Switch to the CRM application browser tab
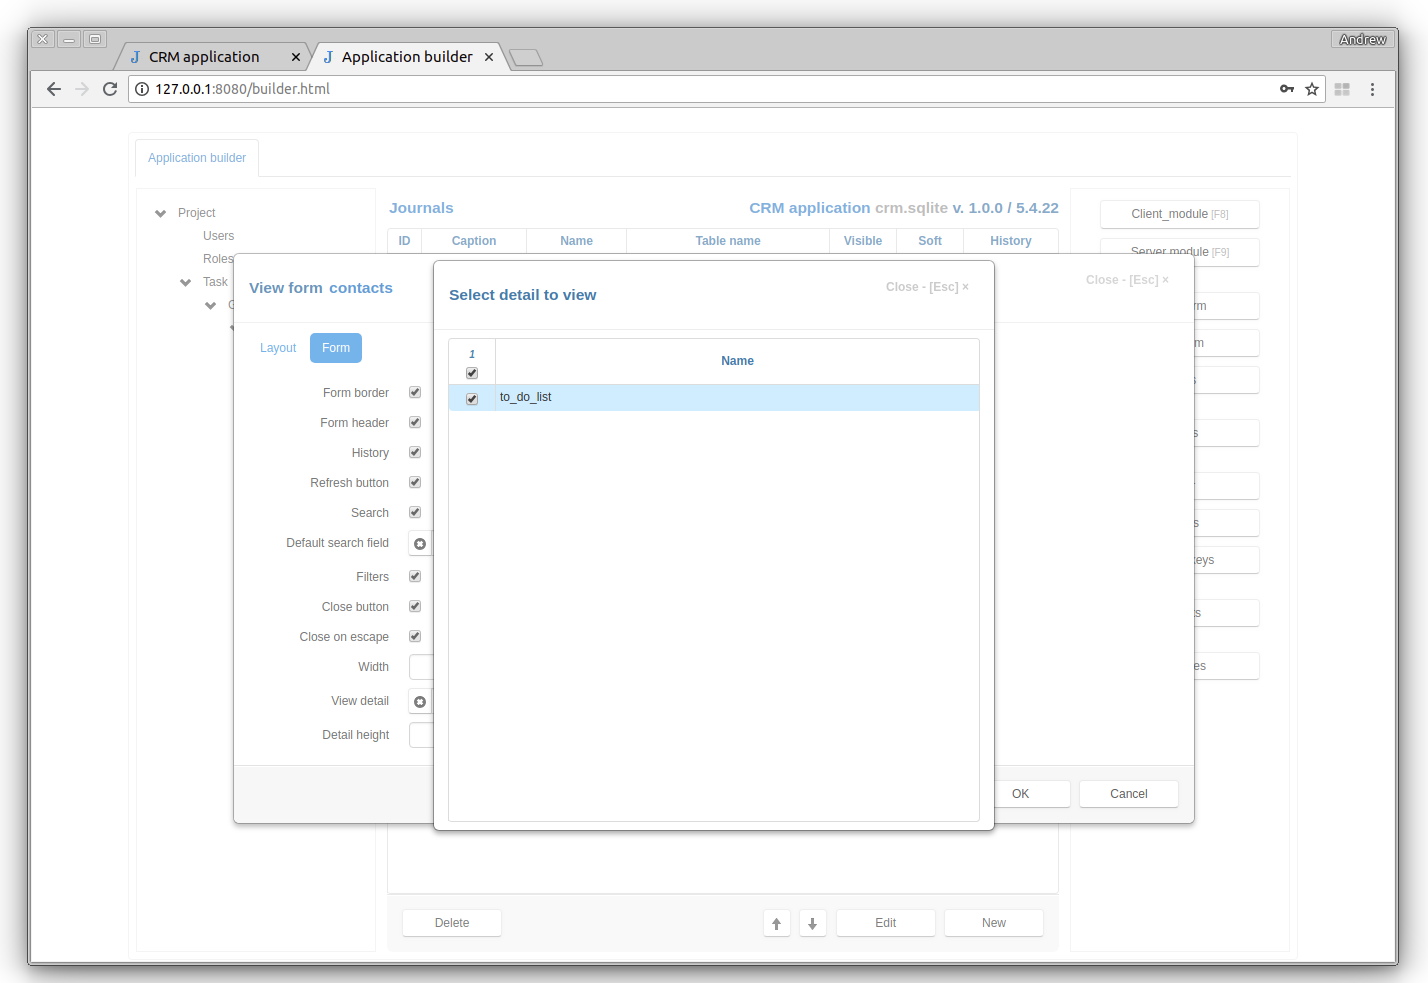Image resolution: width=1428 pixels, height=983 pixels. 204,57
